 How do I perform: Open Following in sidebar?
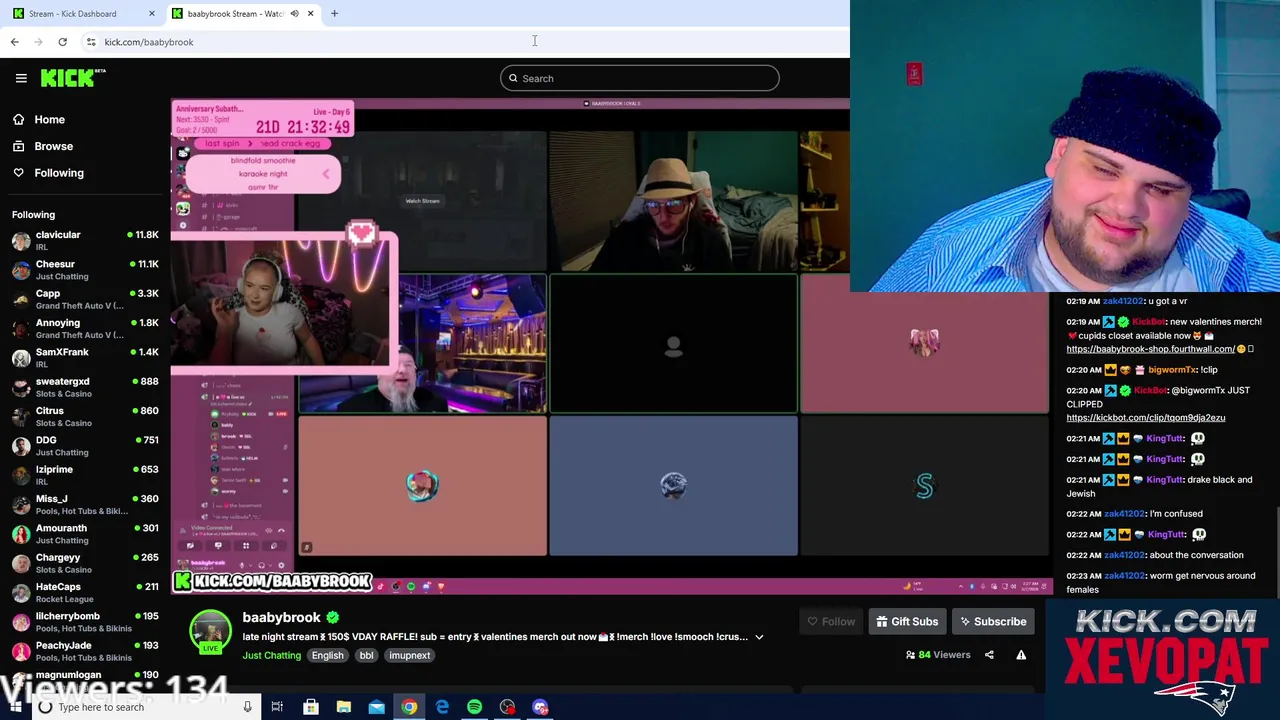tap(59, 173)
